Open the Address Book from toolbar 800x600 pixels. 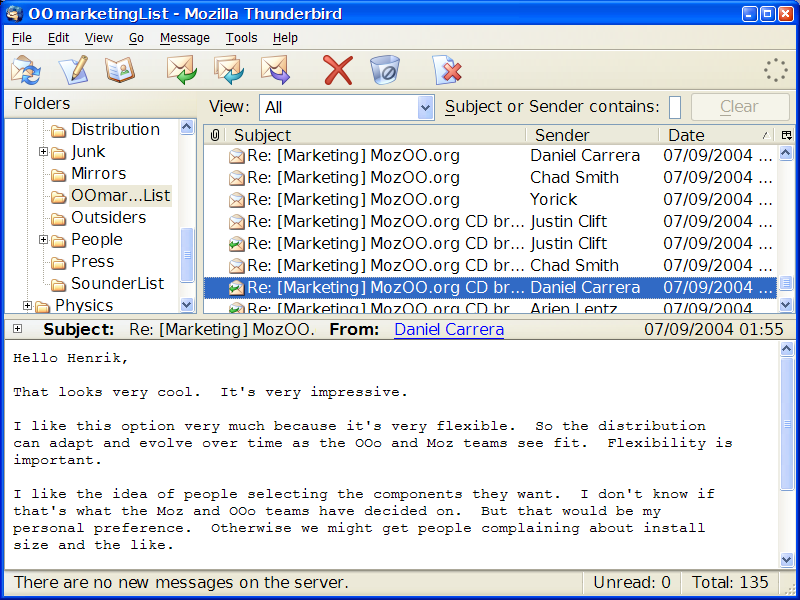coord(120,70)
